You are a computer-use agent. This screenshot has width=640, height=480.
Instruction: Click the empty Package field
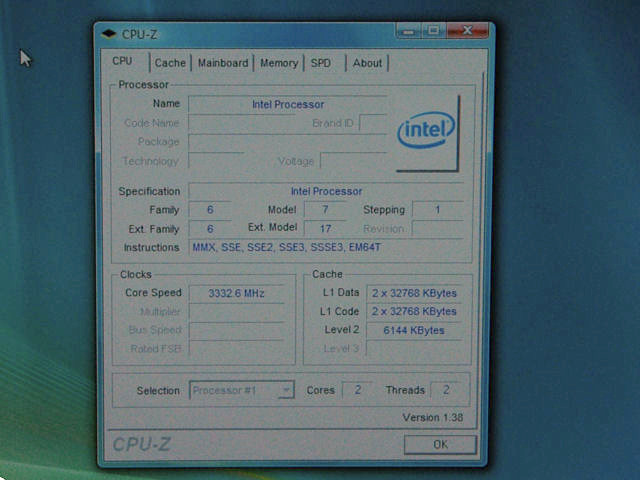pos(288,142)
